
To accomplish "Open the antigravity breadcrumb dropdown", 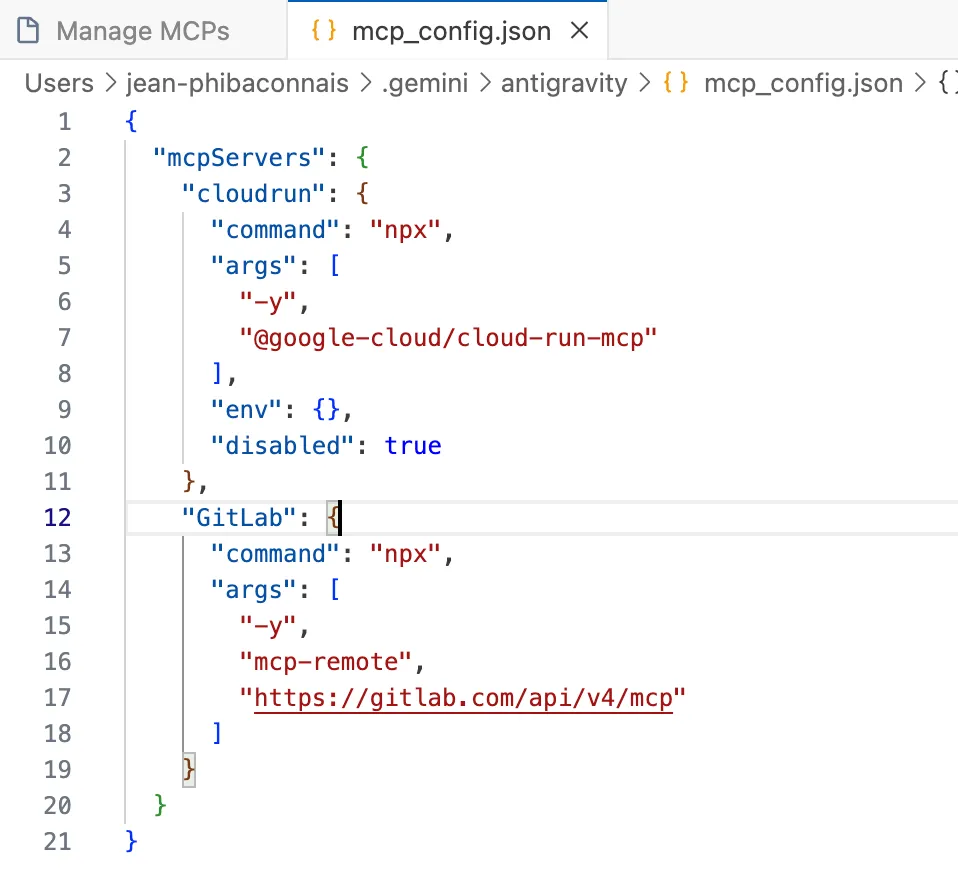I will (563, 83).
